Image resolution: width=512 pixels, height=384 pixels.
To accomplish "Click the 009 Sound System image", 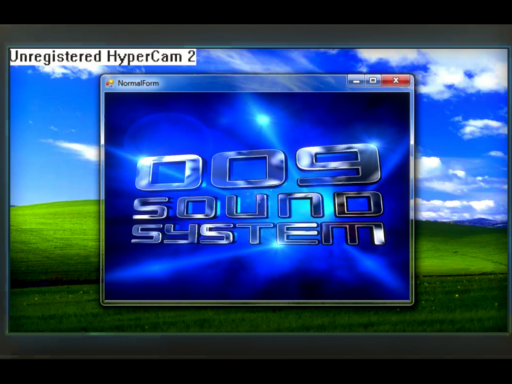I will [x=257, y=196].
